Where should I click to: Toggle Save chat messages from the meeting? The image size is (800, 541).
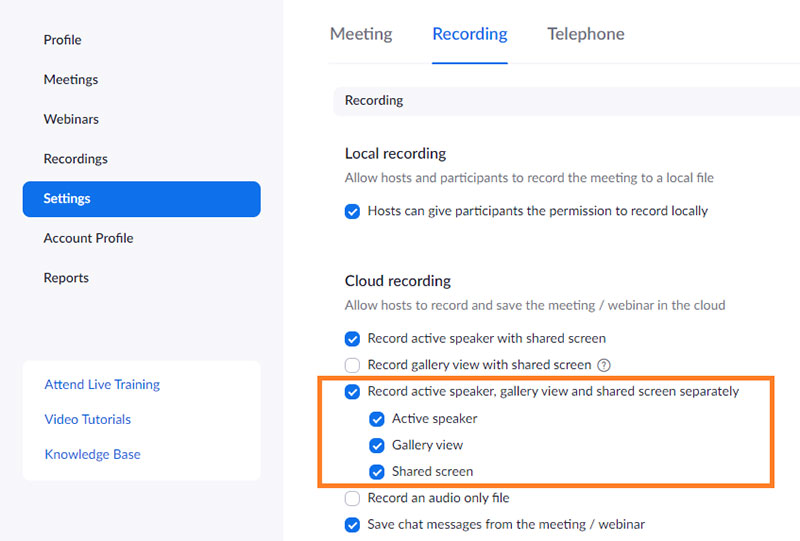pos(352,525)
